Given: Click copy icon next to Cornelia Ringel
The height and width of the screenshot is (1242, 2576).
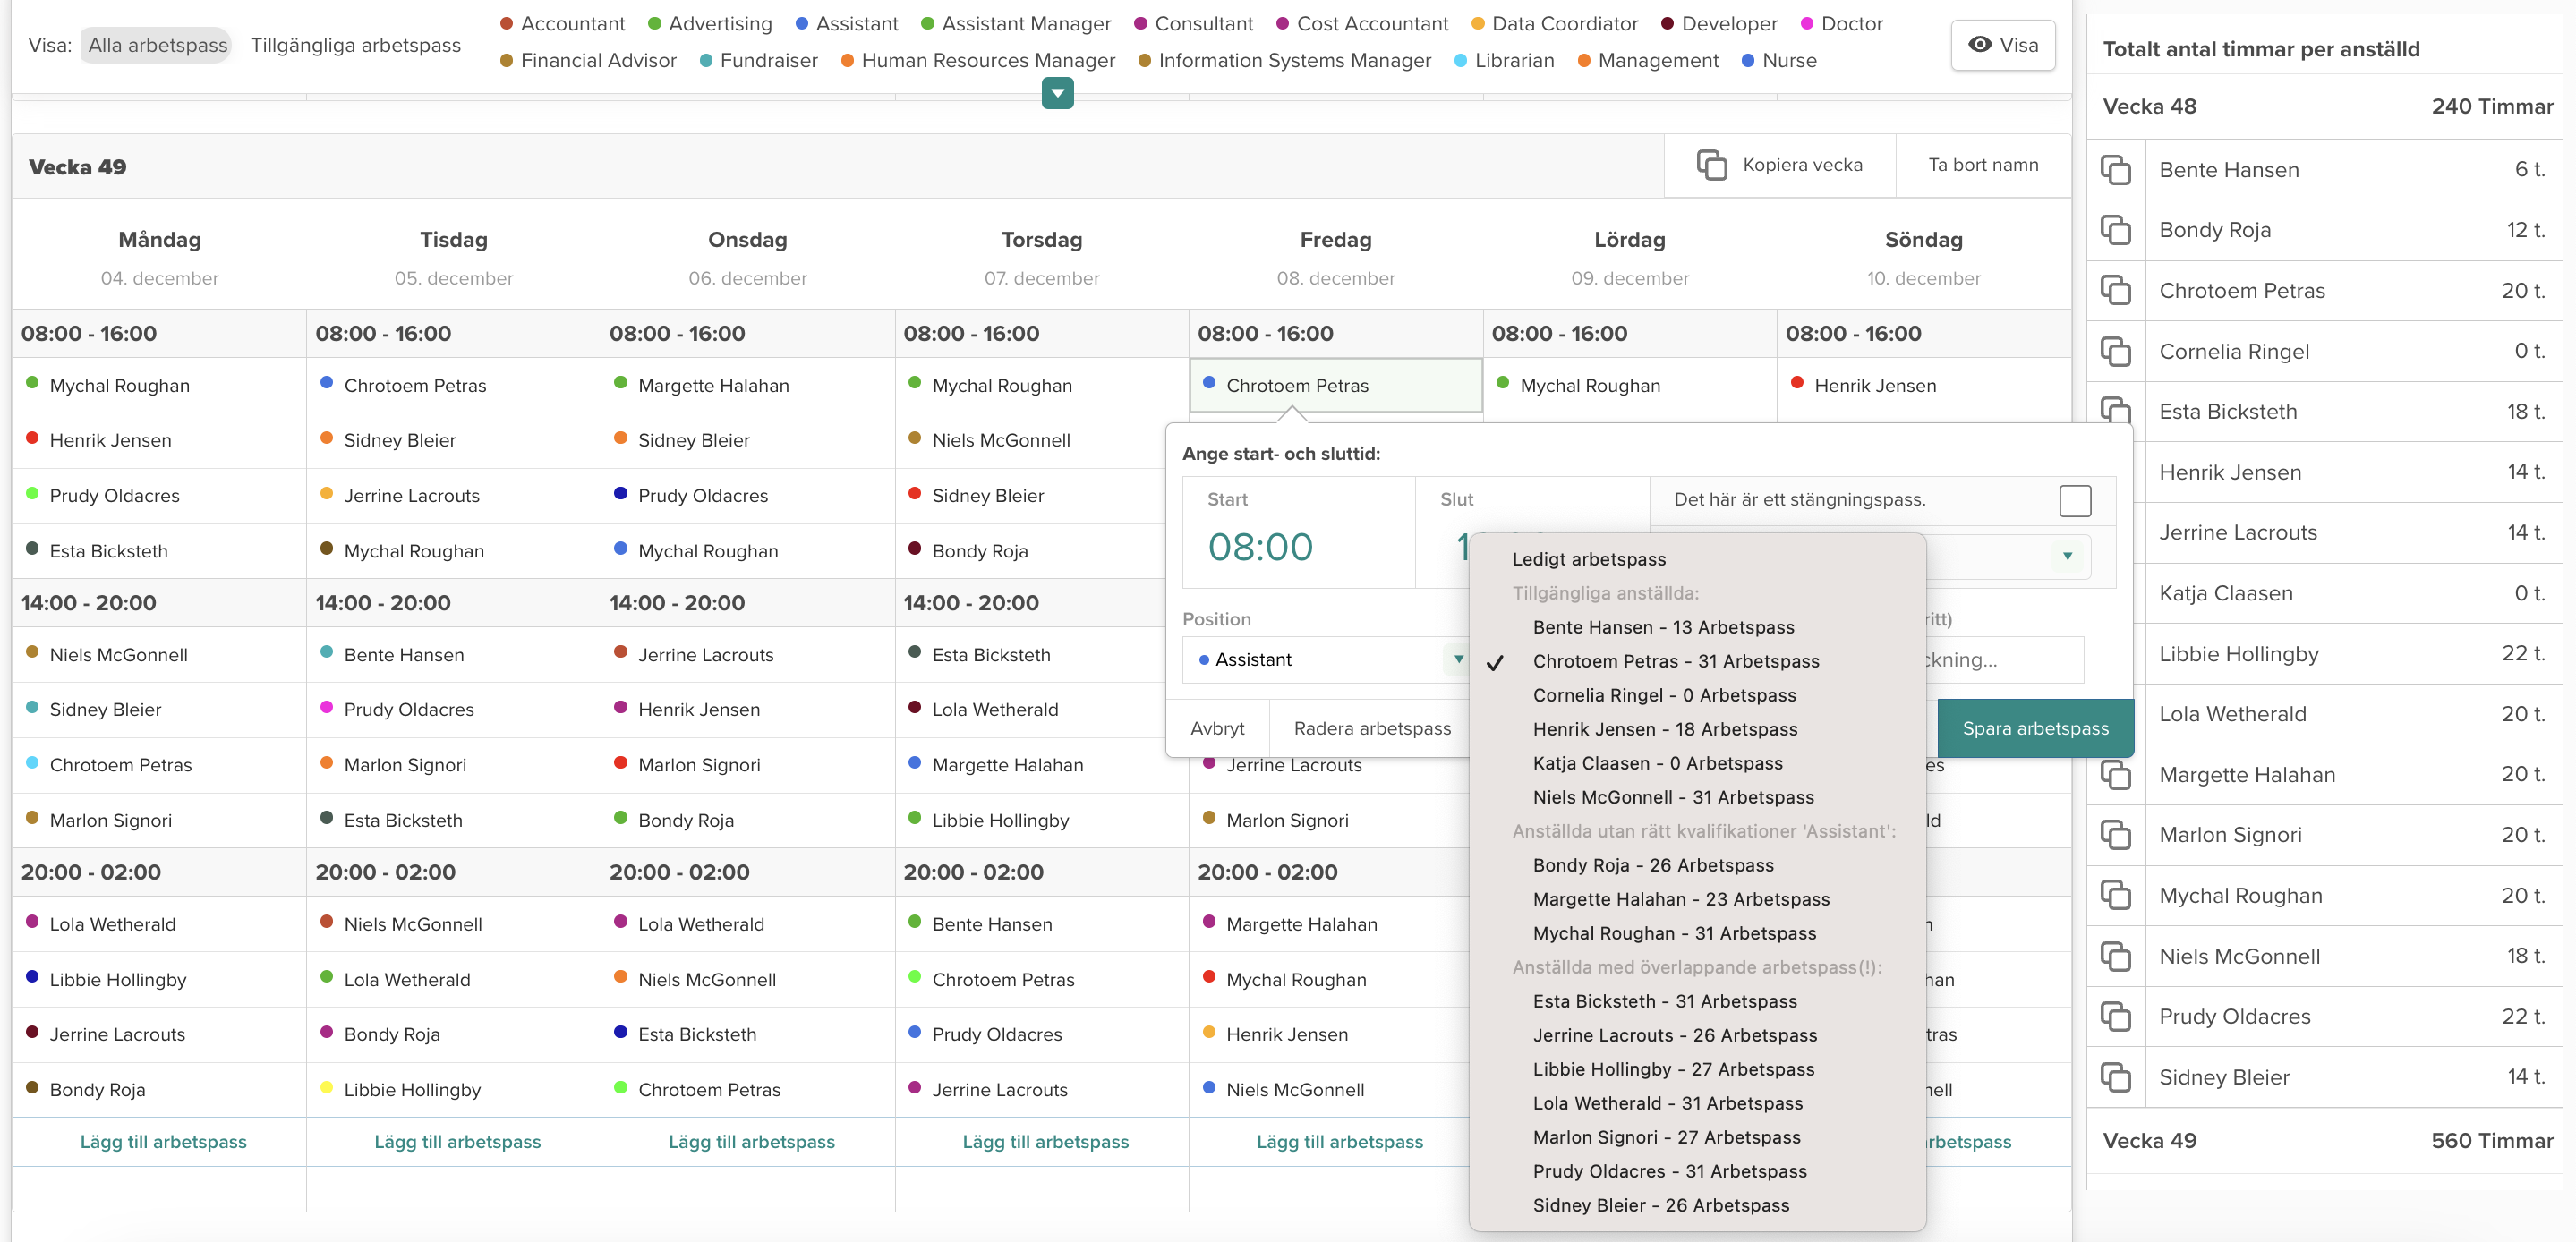Looking at the screenshot, I should point(2115,351).
